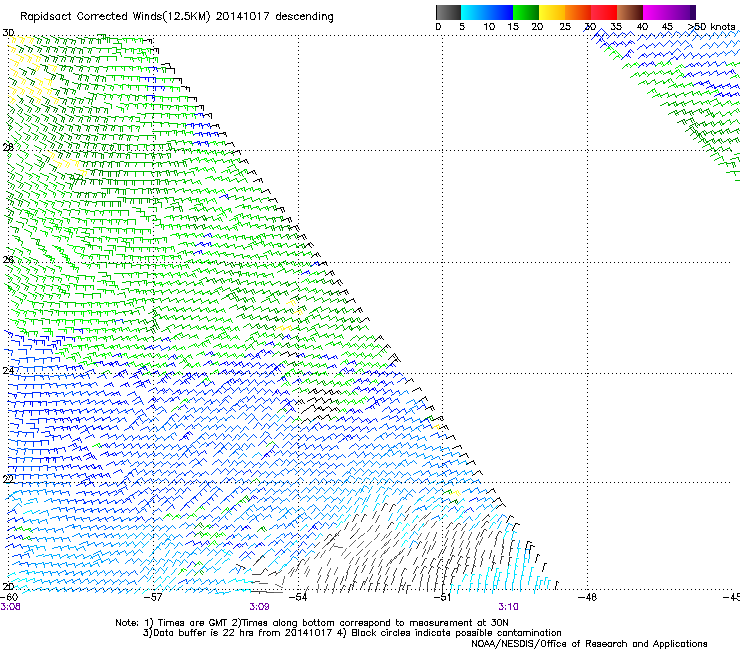Image resolution: width=740 pixels, height=650 pixels.
Task: Select the yellow 20-25 knots legend swatch
Action: coord(552,12)
